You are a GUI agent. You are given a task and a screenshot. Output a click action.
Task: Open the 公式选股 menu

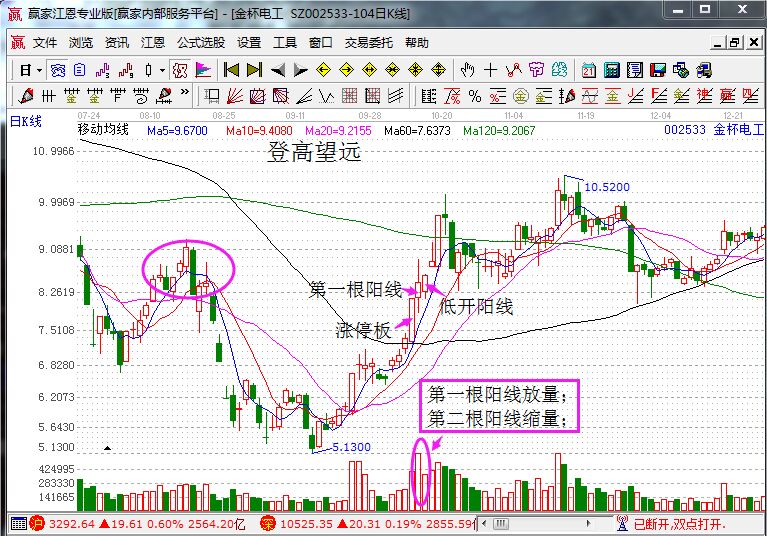pos(200,43)
